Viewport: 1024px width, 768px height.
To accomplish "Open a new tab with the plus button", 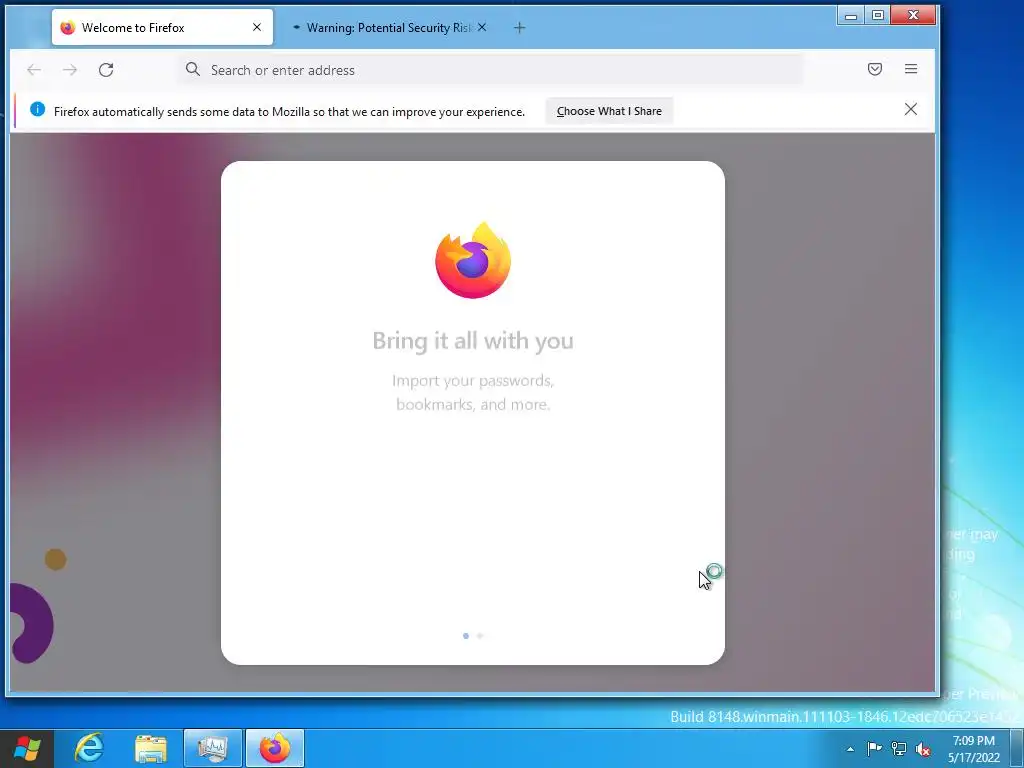I will [x=519, y=27].
